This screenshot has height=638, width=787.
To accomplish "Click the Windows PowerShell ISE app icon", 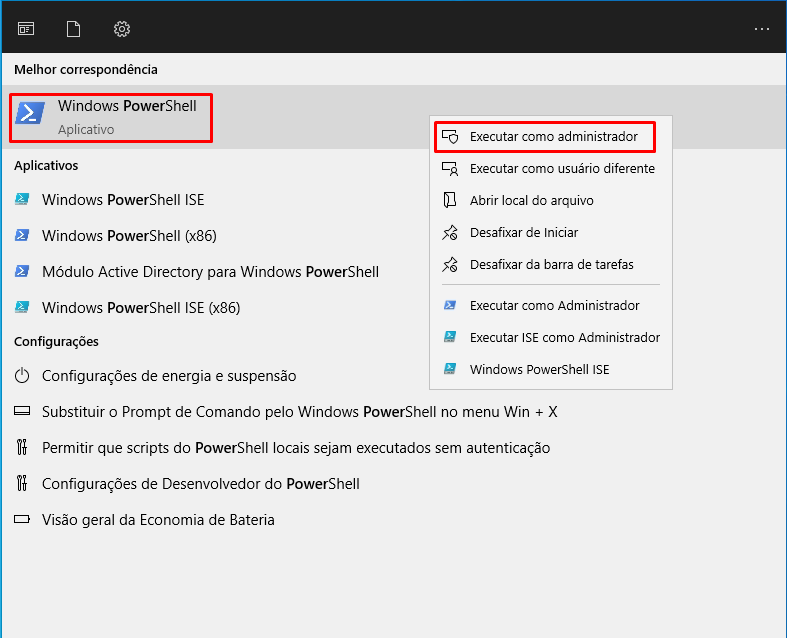I will (22, 200).
